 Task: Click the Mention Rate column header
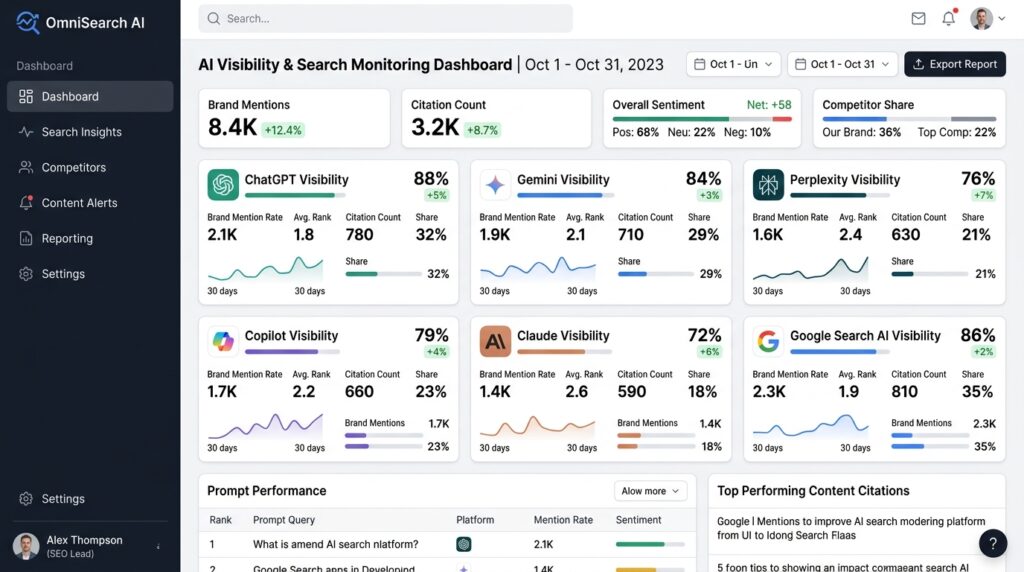(x=563, y=520)
